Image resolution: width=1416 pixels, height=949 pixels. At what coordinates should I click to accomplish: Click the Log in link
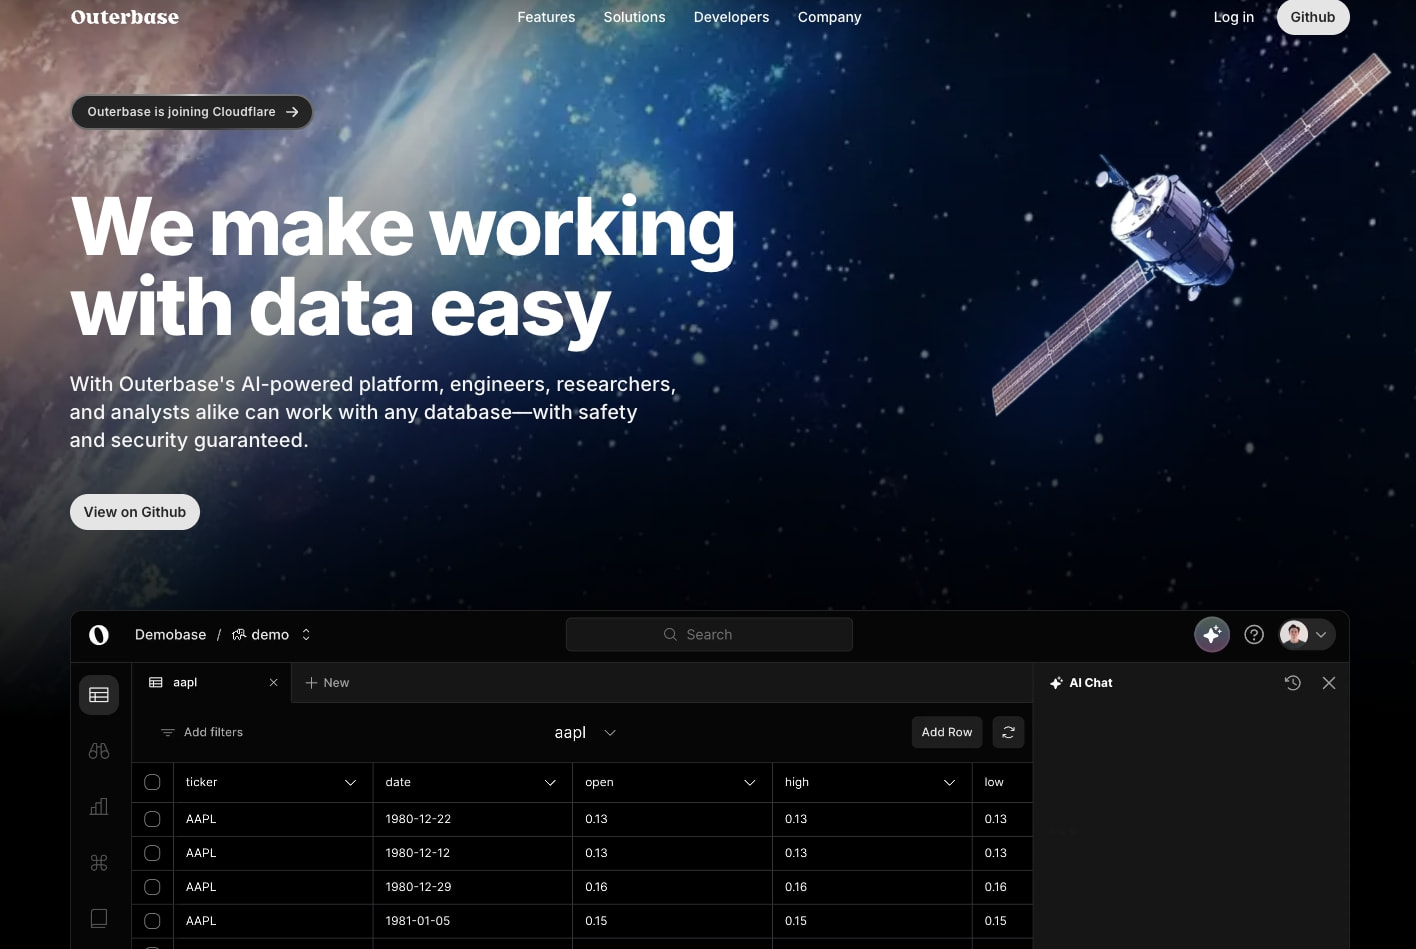click(x=1233, y=17)
